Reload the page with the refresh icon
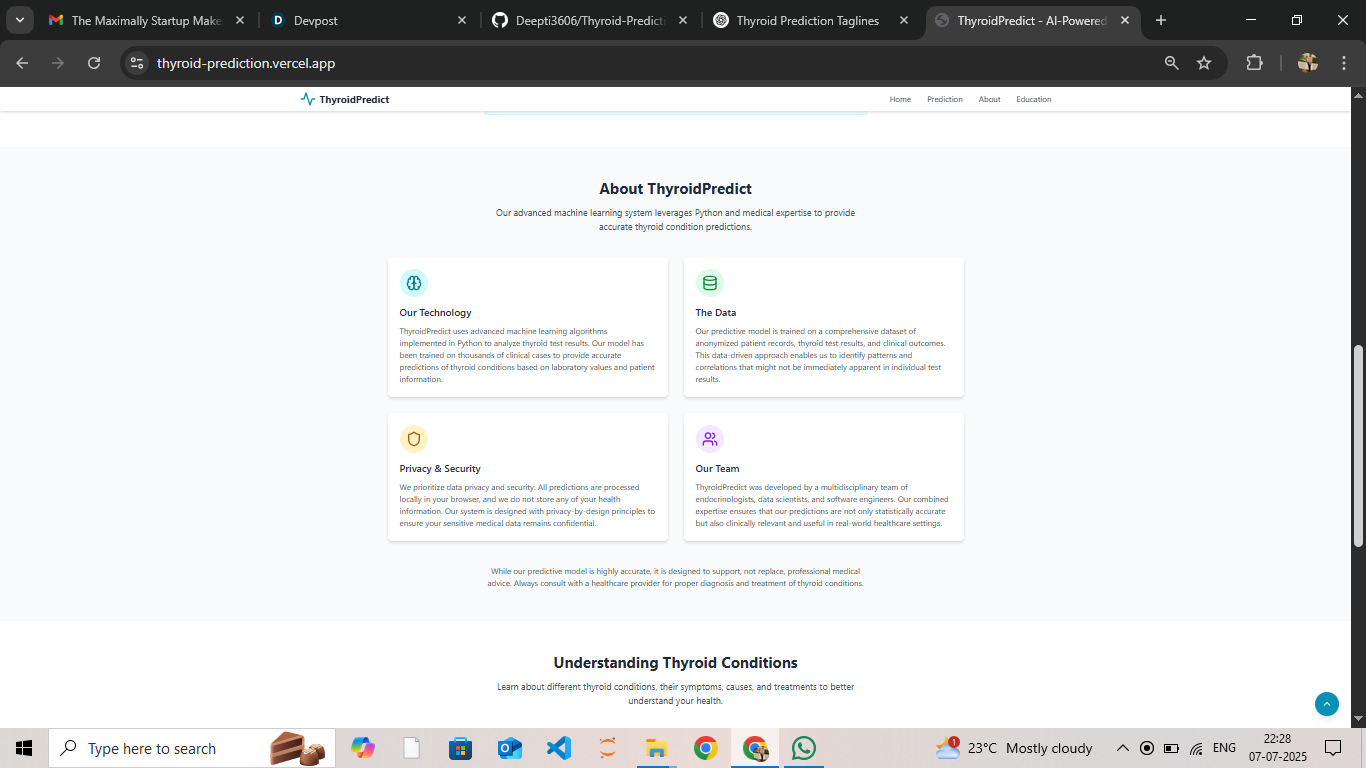This screenshot has height=768, width=1366. pos(94,63)
